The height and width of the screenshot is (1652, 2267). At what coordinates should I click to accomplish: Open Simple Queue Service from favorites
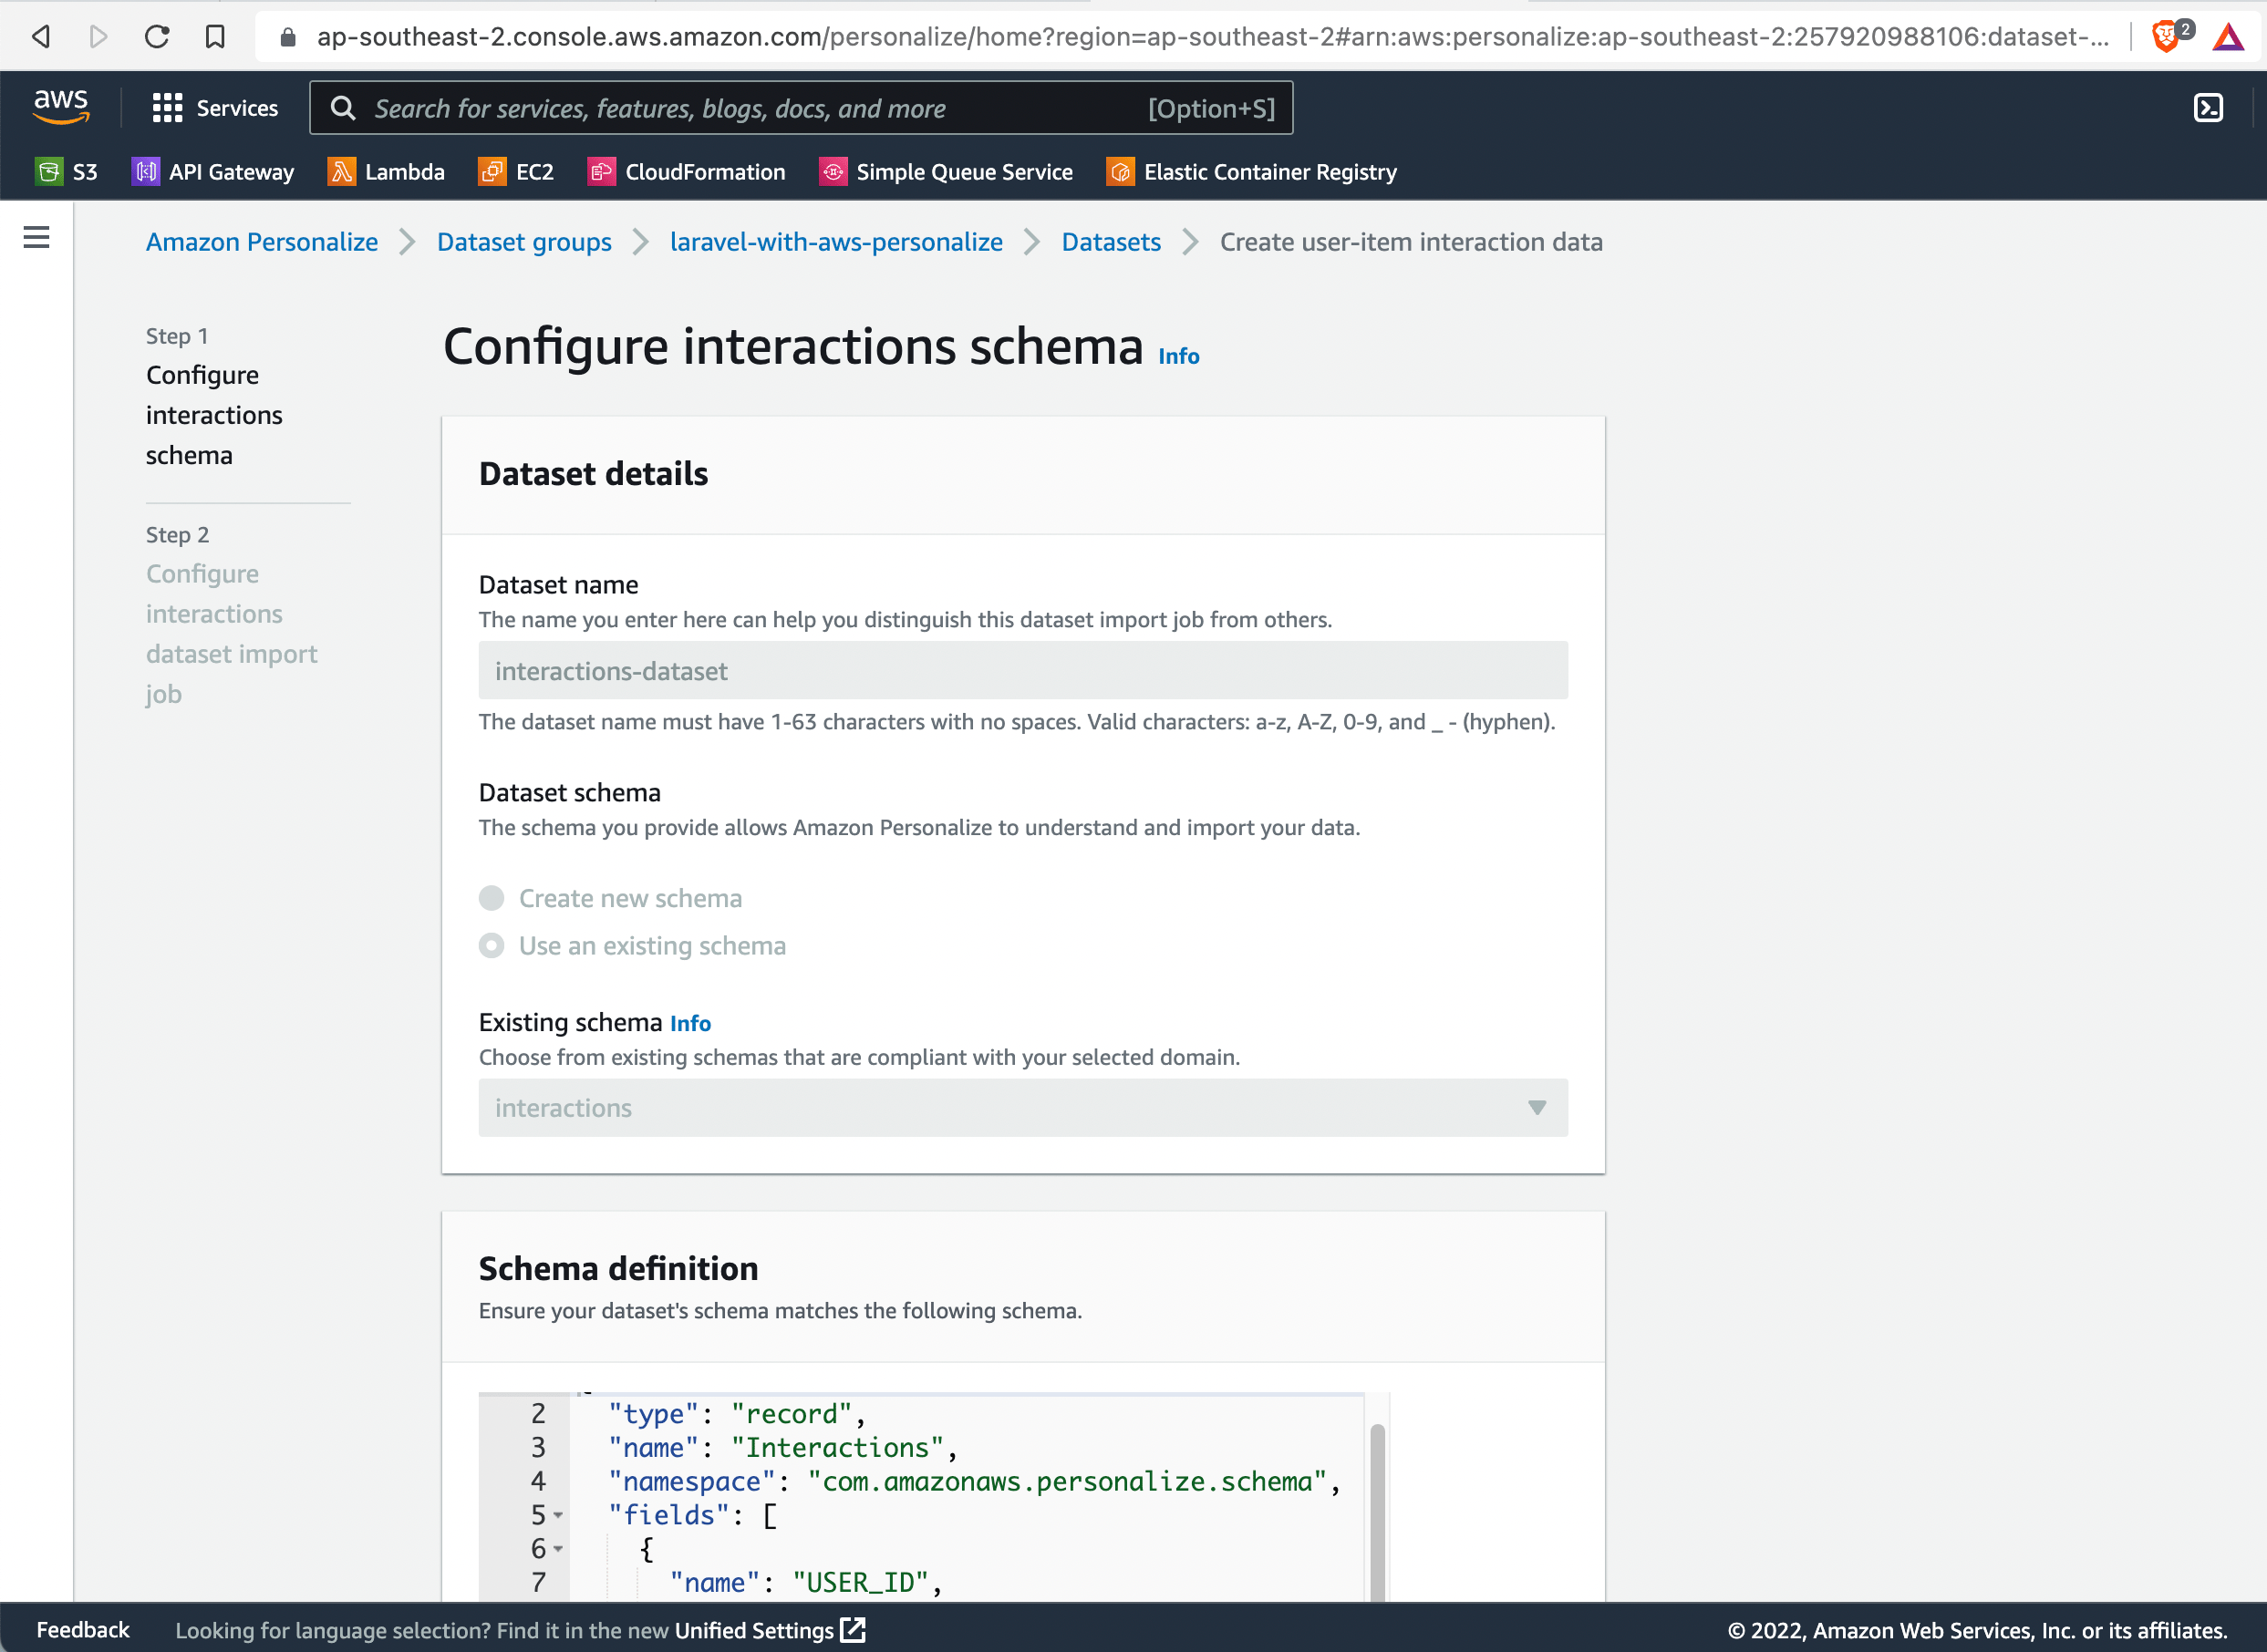pyautogui.click(x=945, y=171)
